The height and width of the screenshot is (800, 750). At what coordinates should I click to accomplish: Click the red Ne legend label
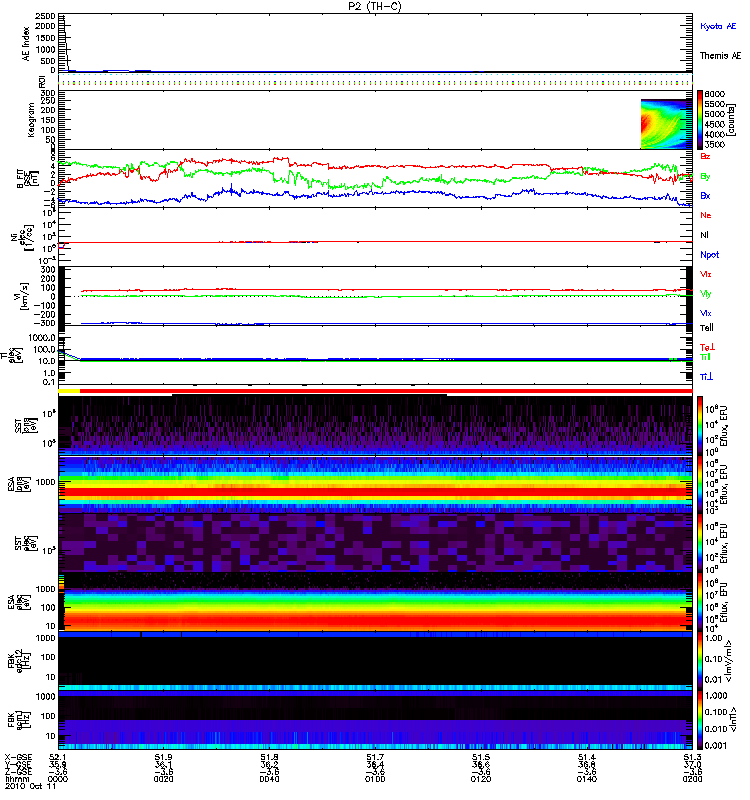pos(705,215)
